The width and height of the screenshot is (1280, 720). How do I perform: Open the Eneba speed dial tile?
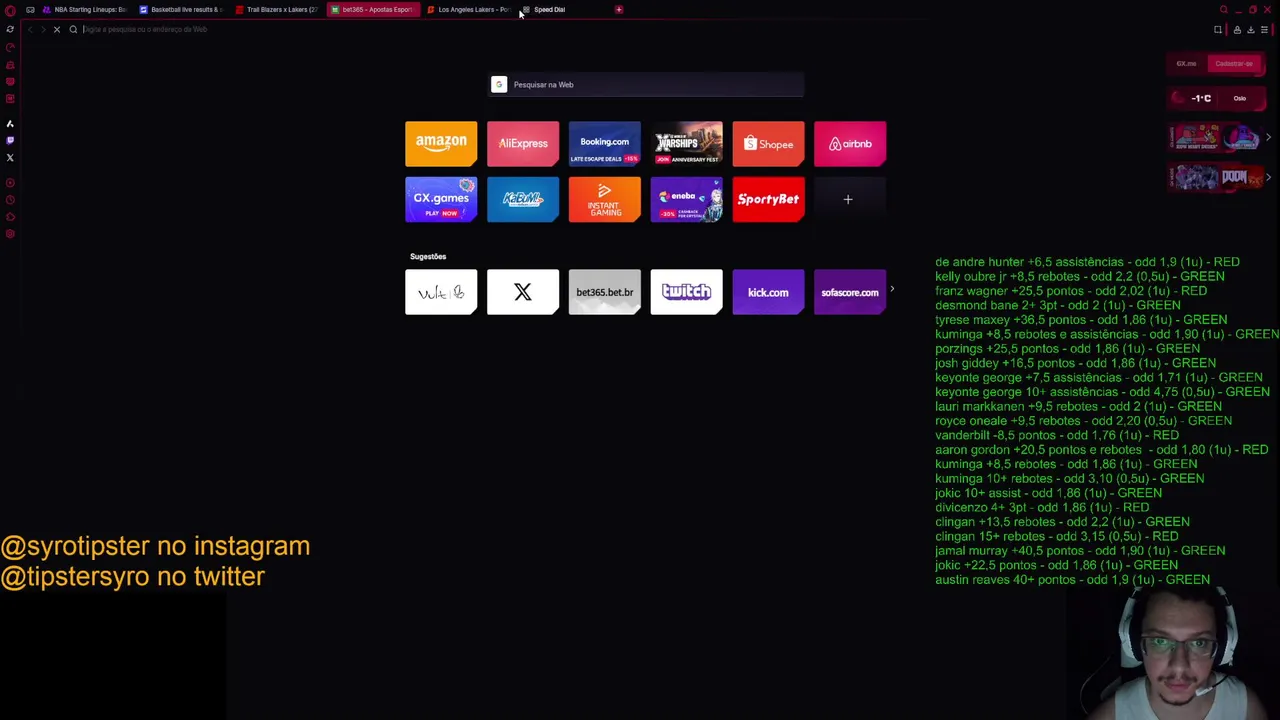coord(686,199)
